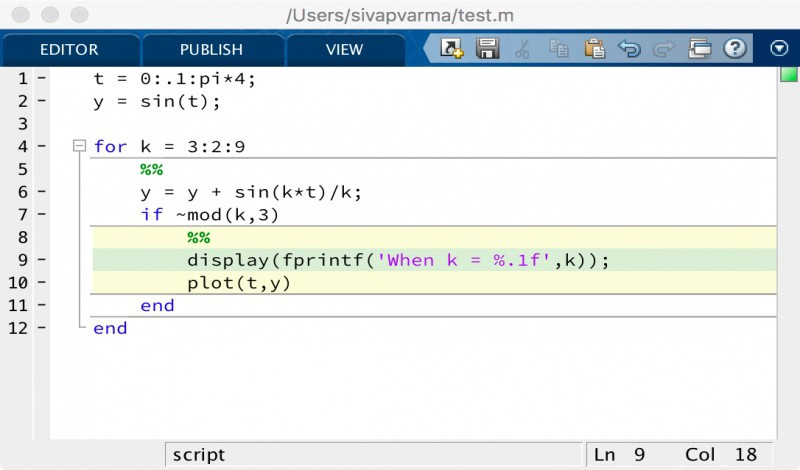Viewport: 800px width, 470px height.
Task: Set breakpoint dash on line 2
Action: click(x=42, y=101)
